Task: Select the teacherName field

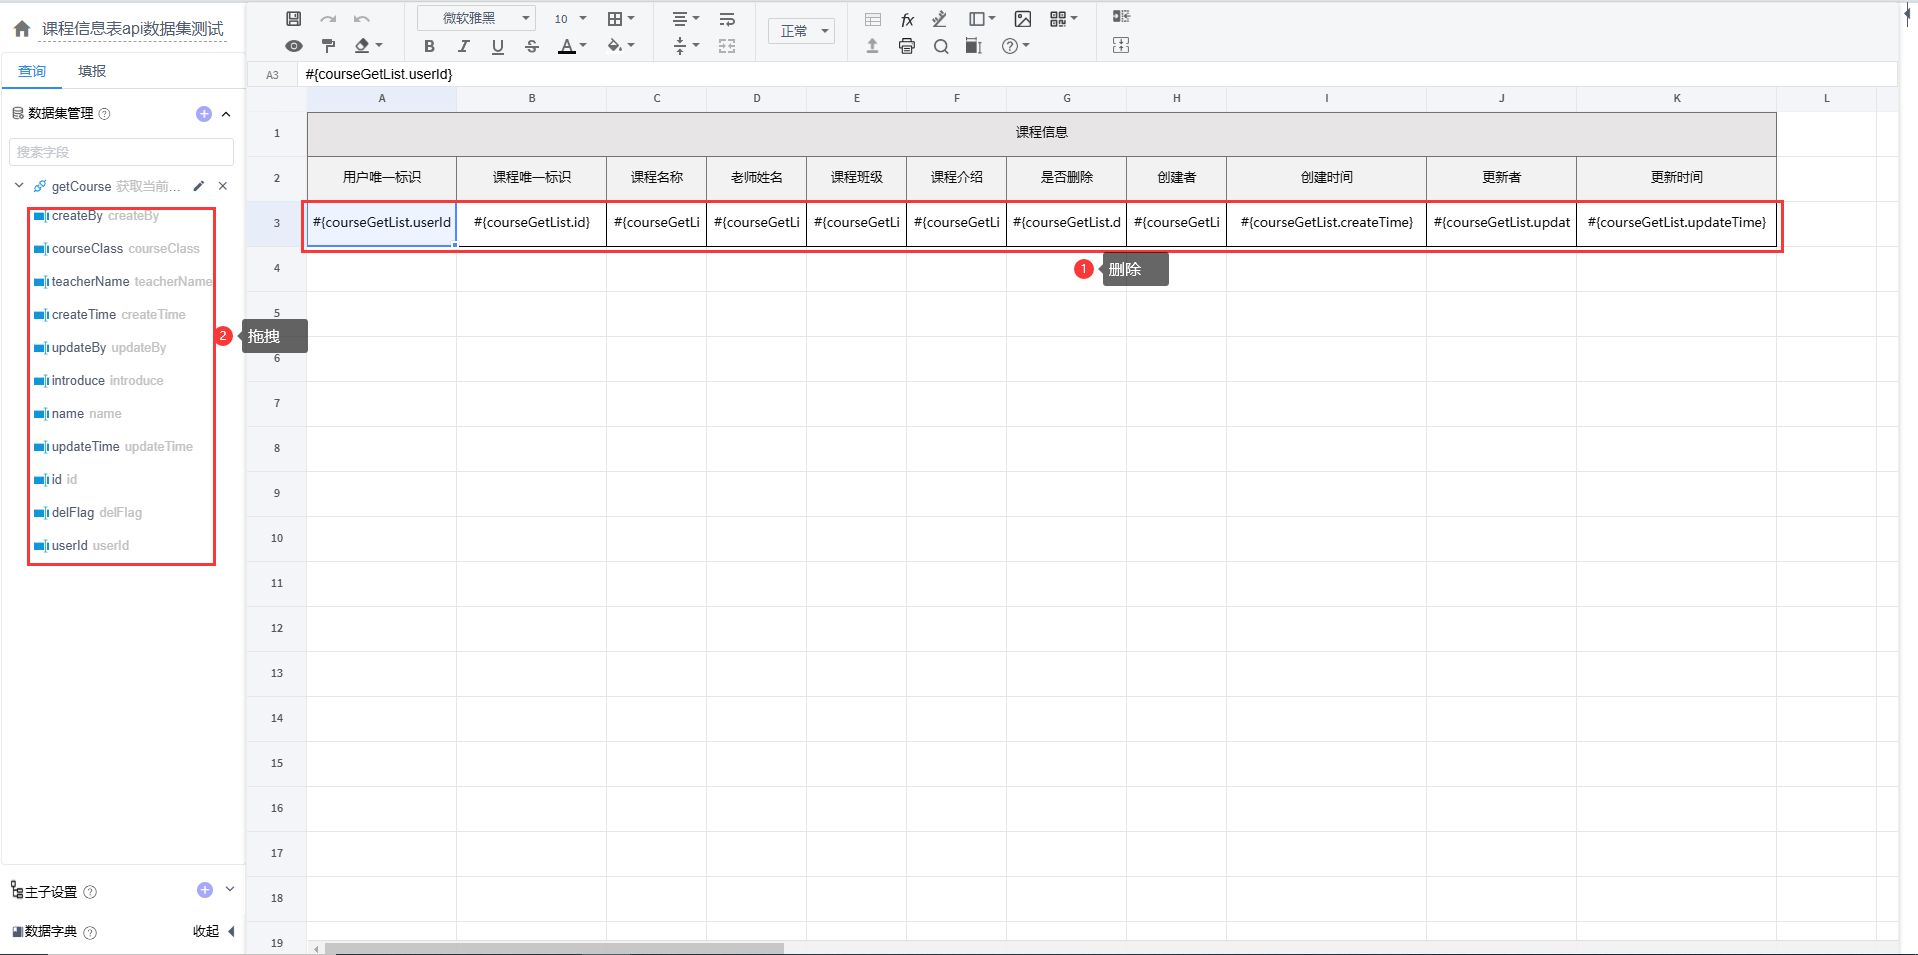Action: [123, 282]
